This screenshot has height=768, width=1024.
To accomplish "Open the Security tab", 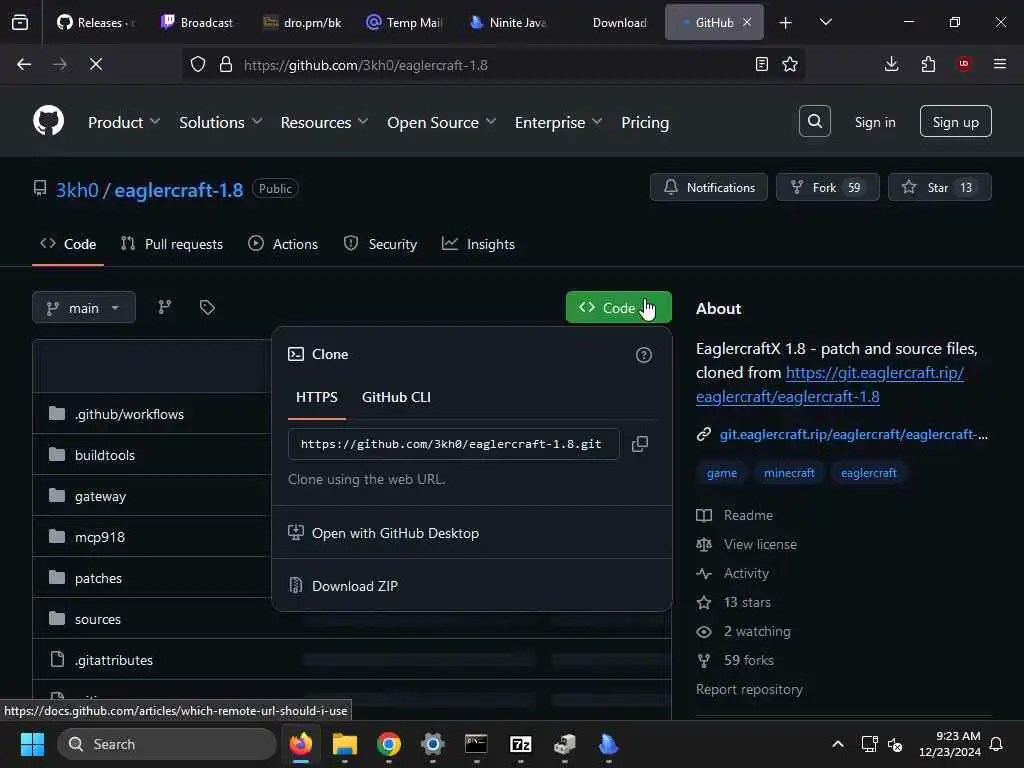I will tap(380, 244).
